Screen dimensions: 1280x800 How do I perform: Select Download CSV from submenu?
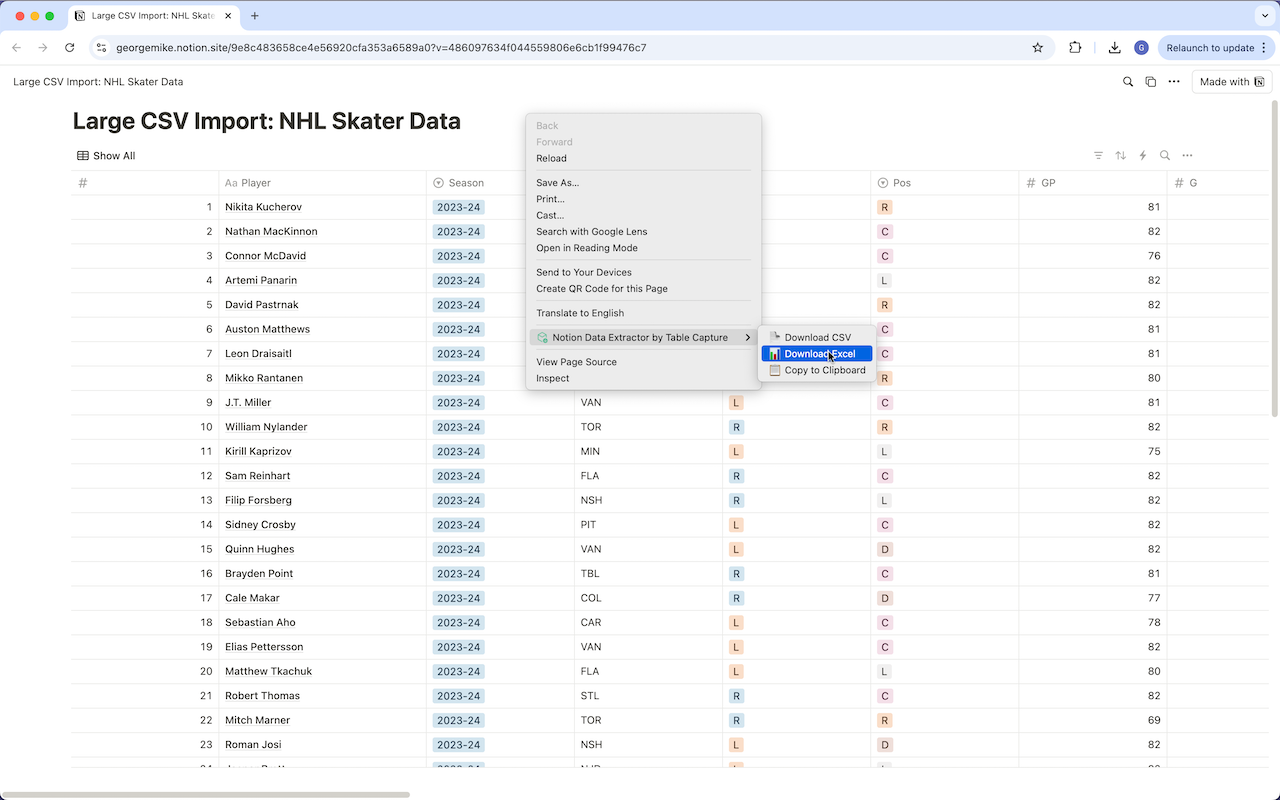point(817,337)
